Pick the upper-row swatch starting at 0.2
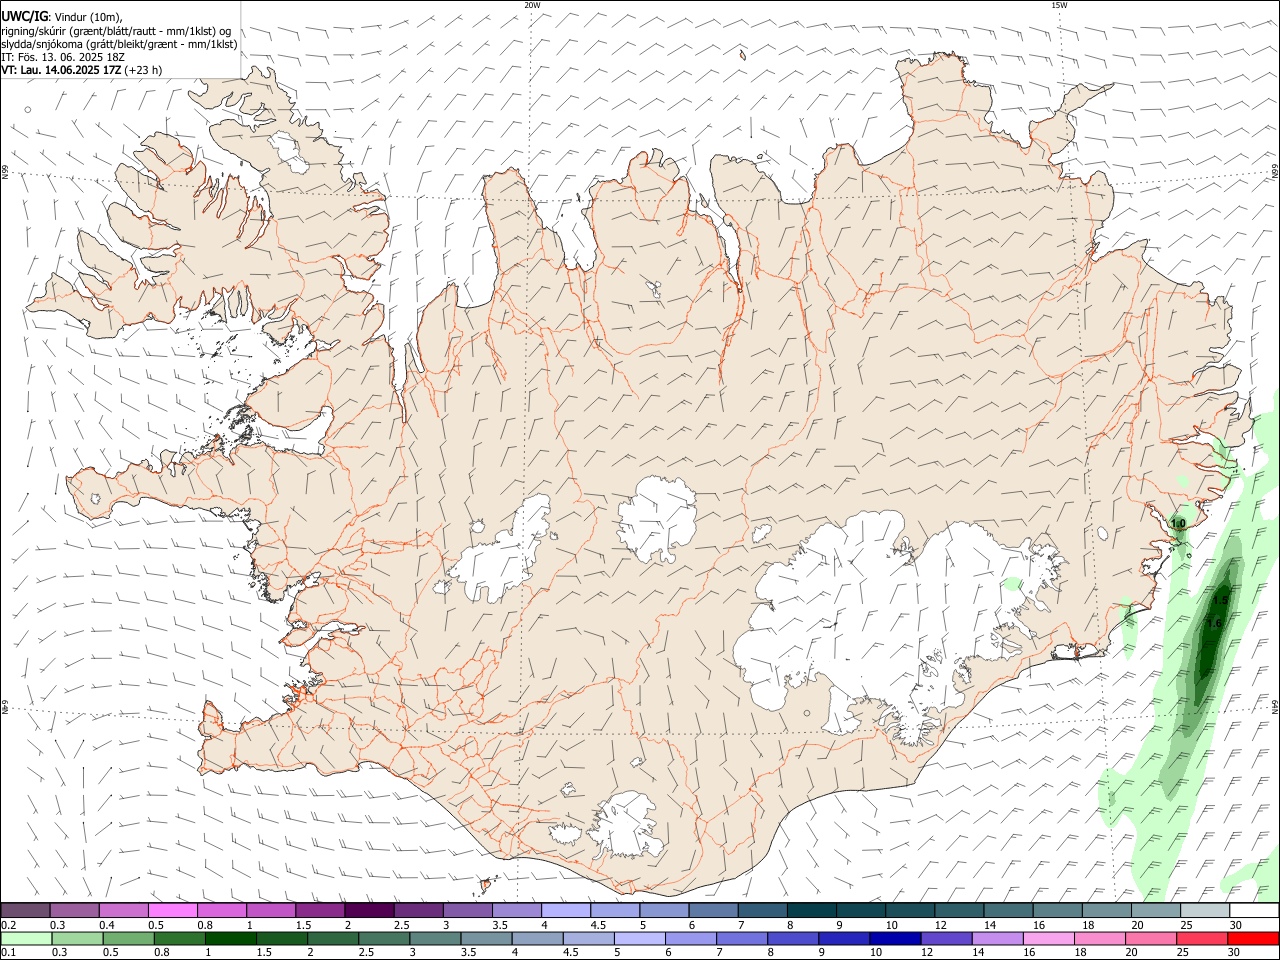The height and width of the screenshot is (960, 1280). tap(25, 911)
